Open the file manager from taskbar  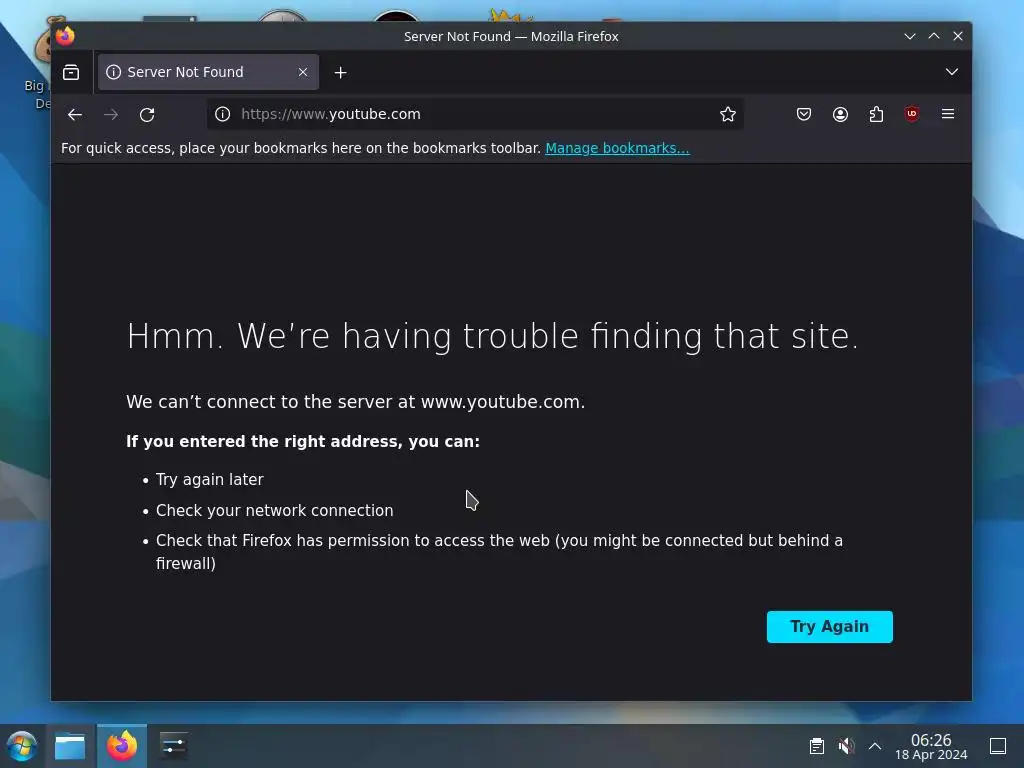point(70,746)
